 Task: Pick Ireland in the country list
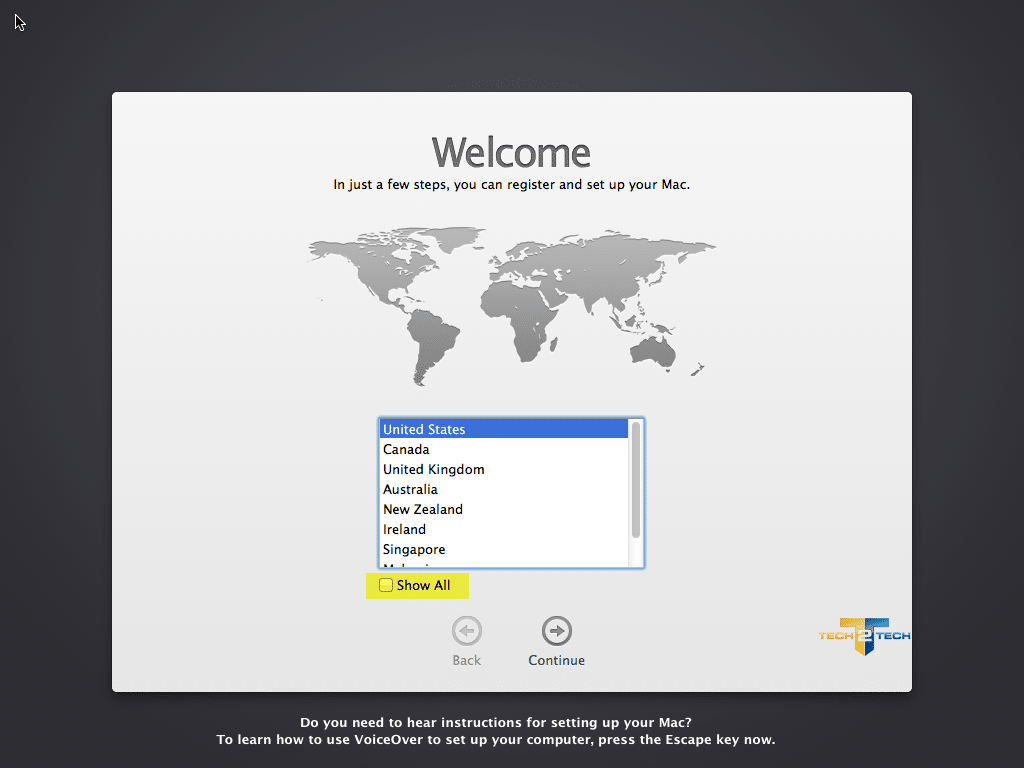click(x=504, y=530)
